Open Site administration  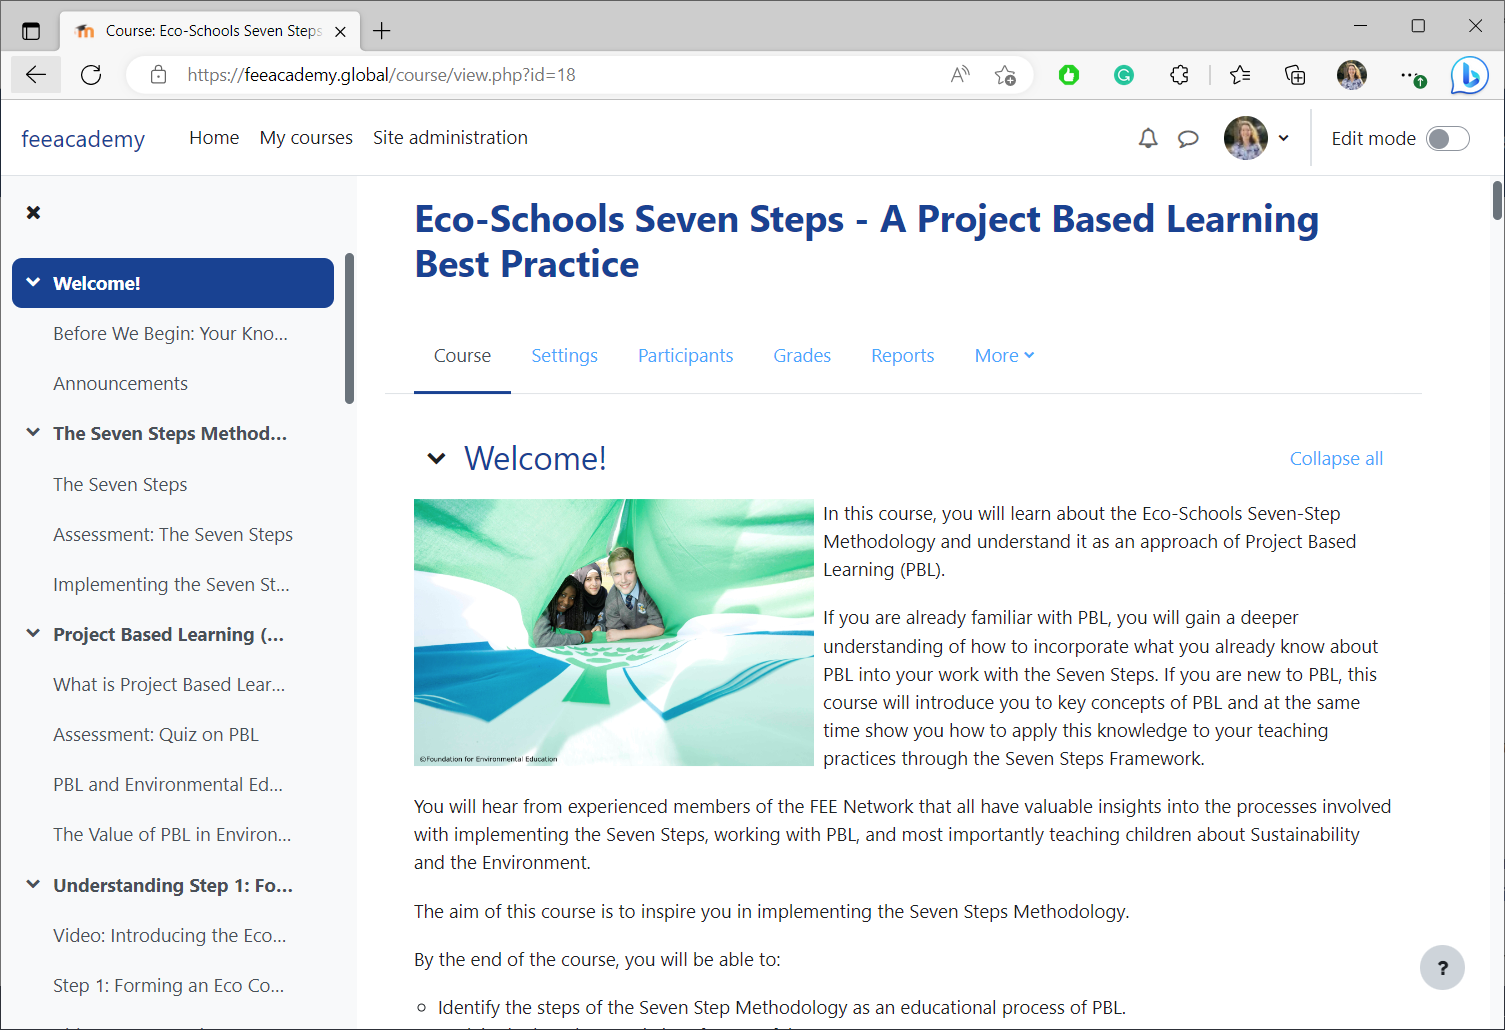point(450,138)
